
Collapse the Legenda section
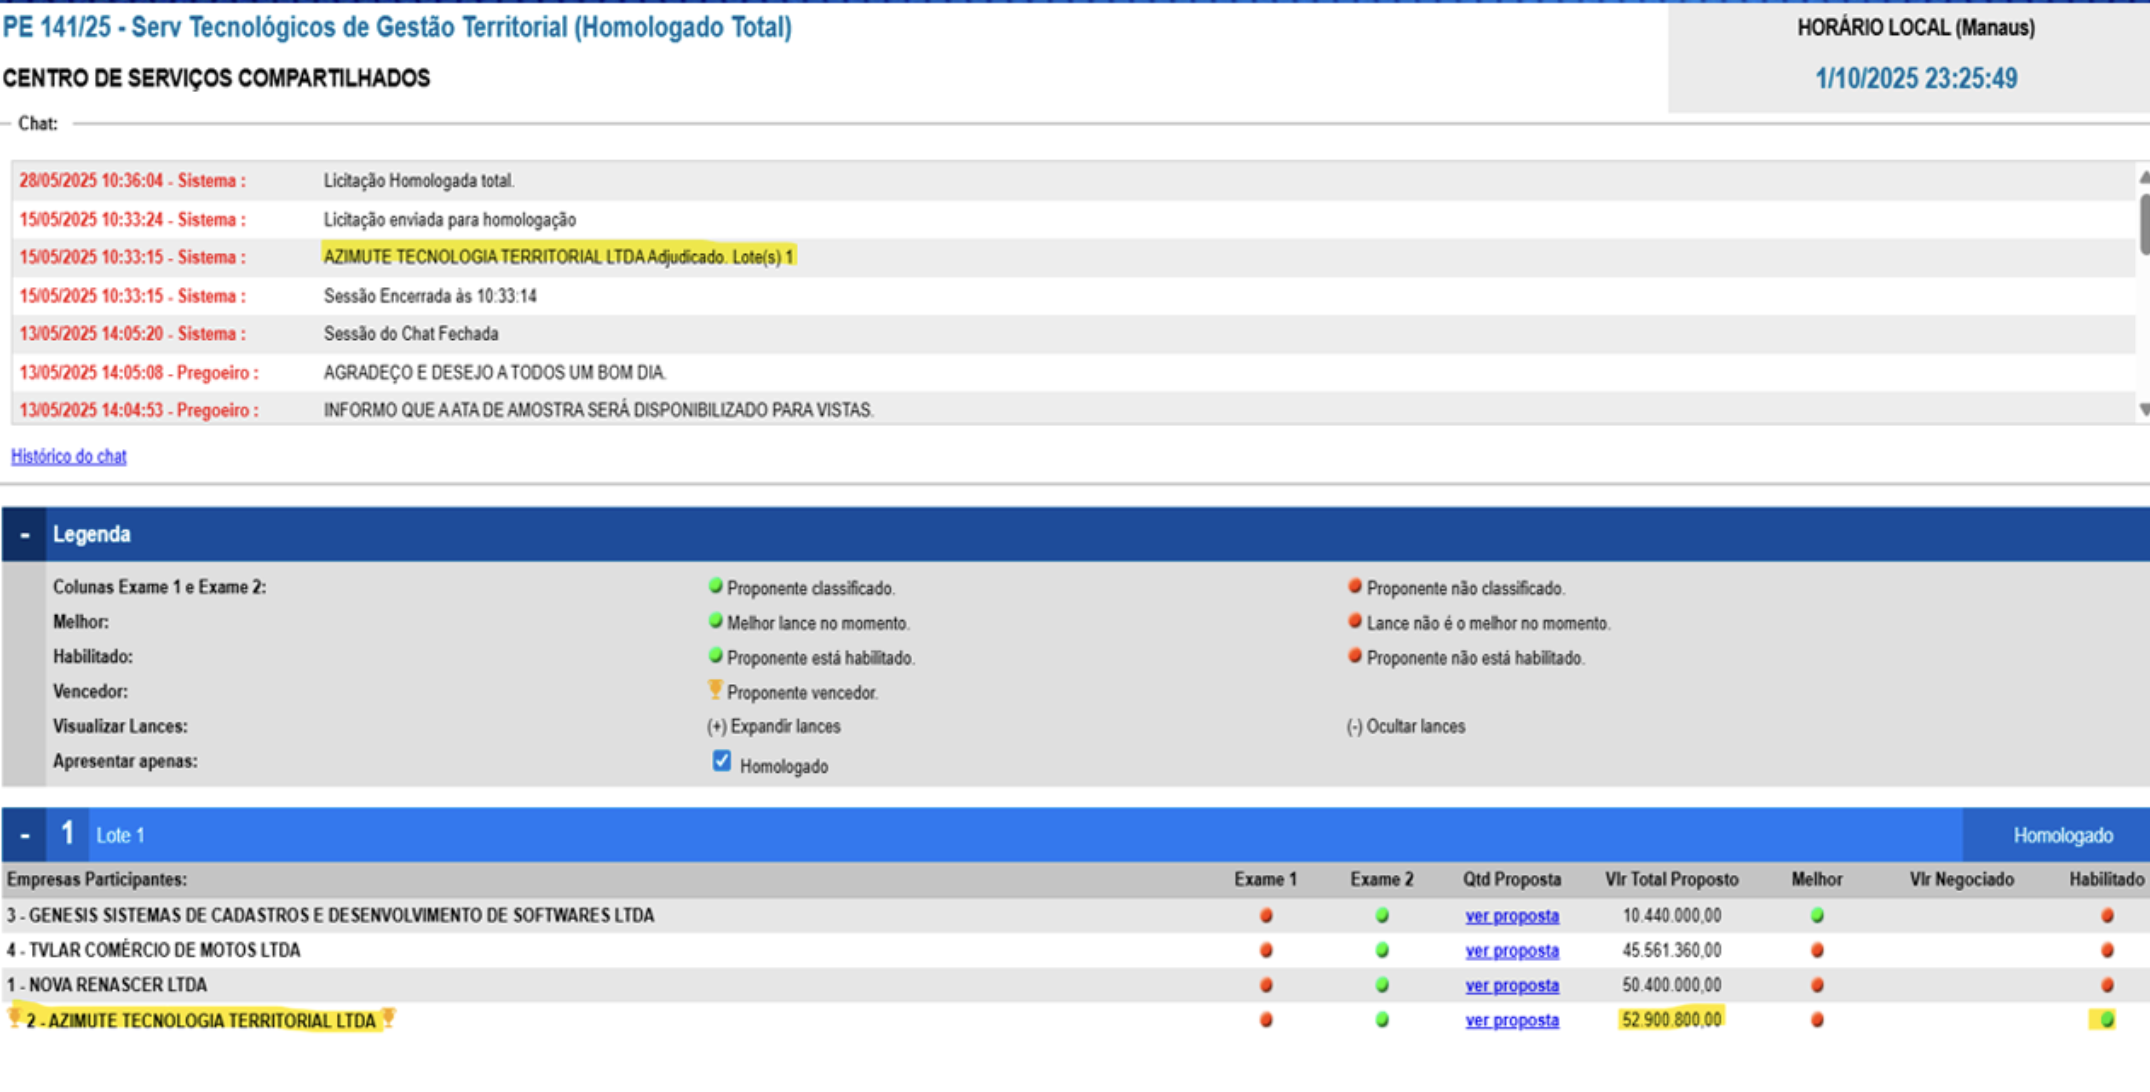[25, 535]
